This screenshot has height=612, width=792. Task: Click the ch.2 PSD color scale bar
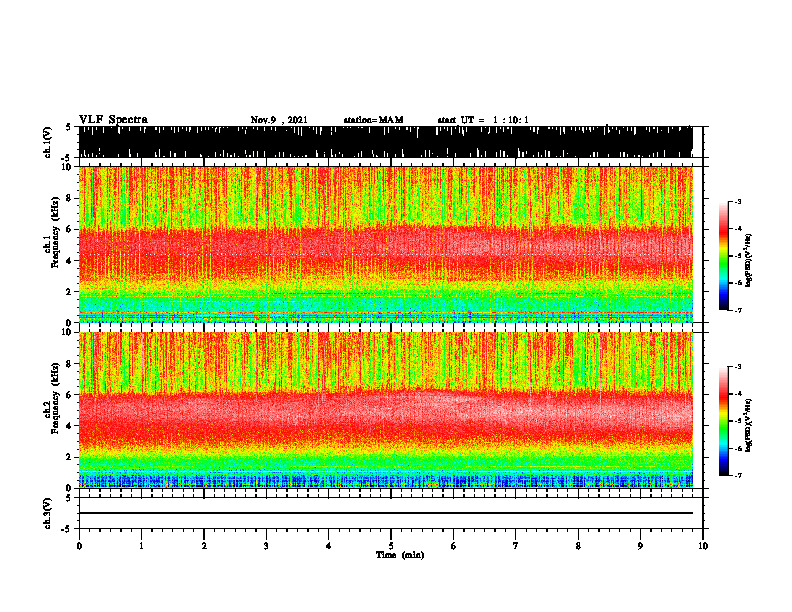pos(723,421)
